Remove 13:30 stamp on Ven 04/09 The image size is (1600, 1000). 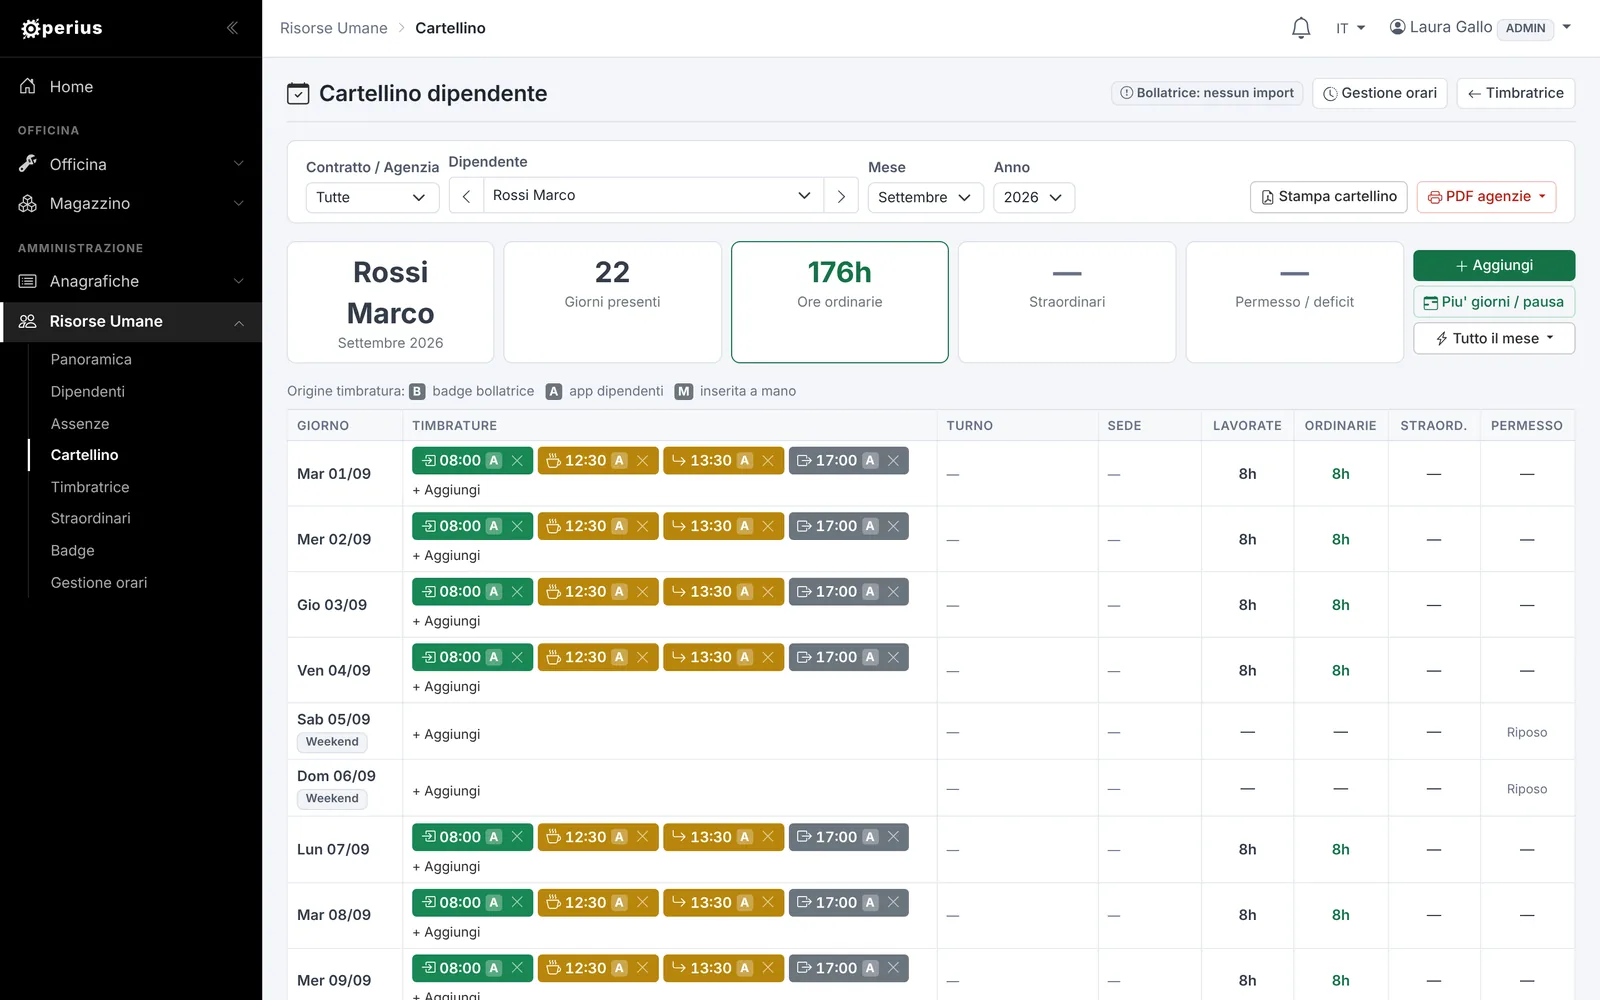[x=768, y=657]
